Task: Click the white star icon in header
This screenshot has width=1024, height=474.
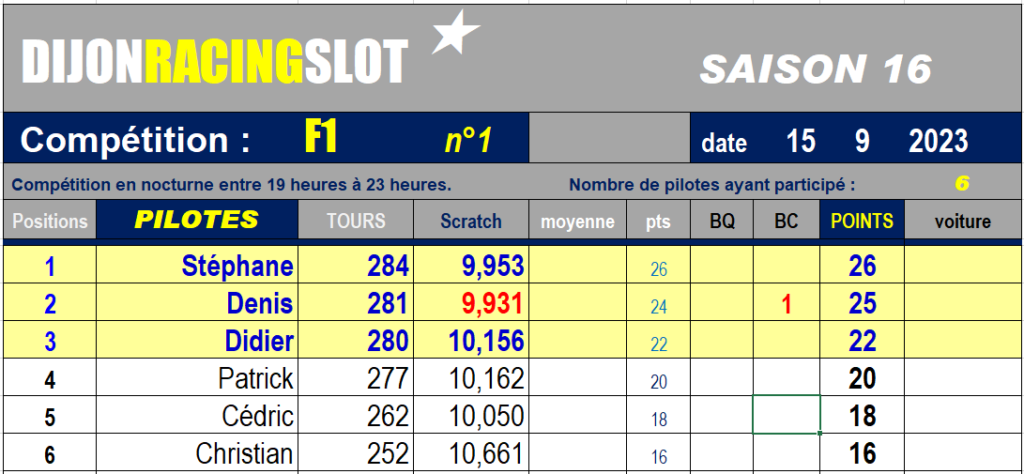Action: (455, 32)
